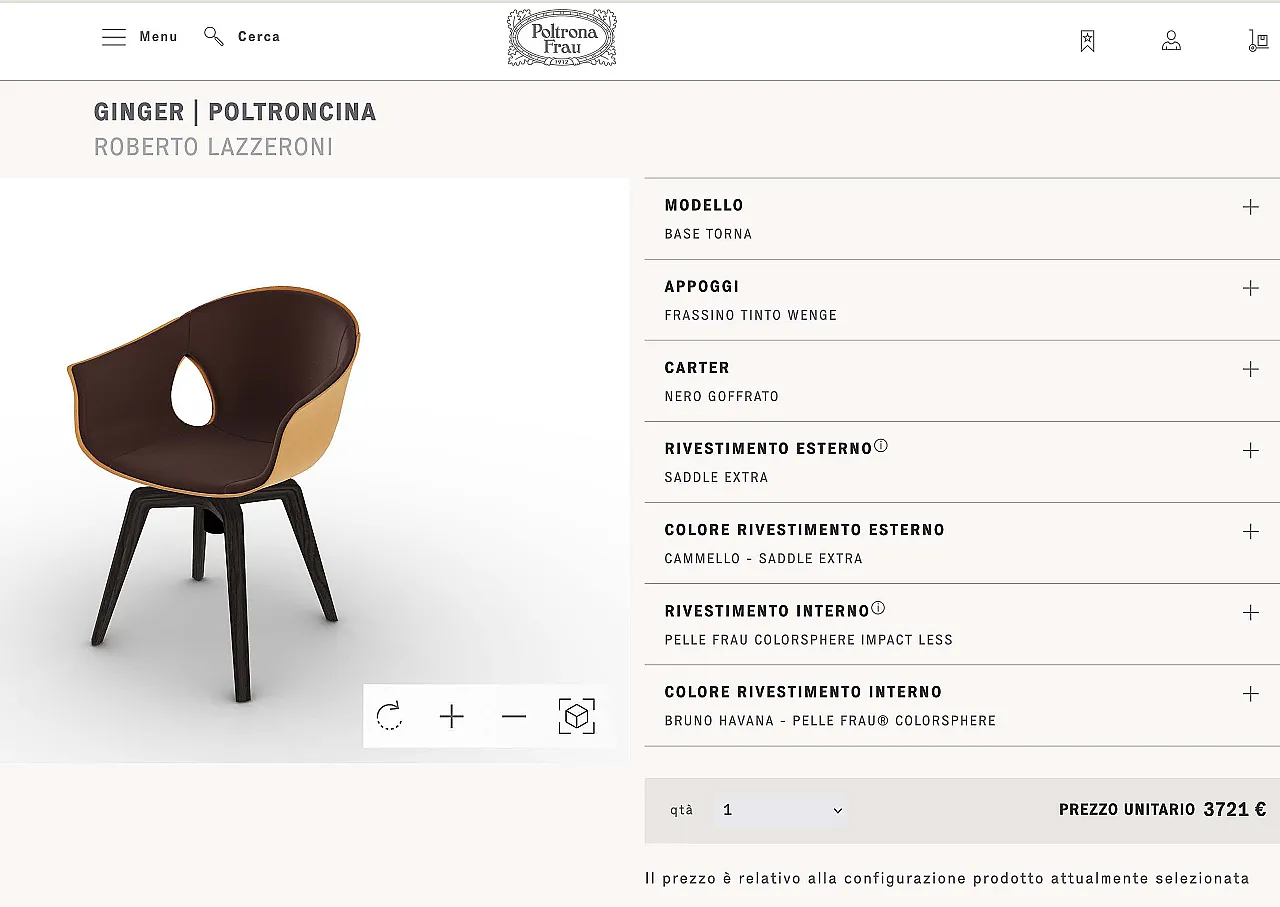
Task: Zoom in on the chair with the plus icon
Action: tap(451, 716)
